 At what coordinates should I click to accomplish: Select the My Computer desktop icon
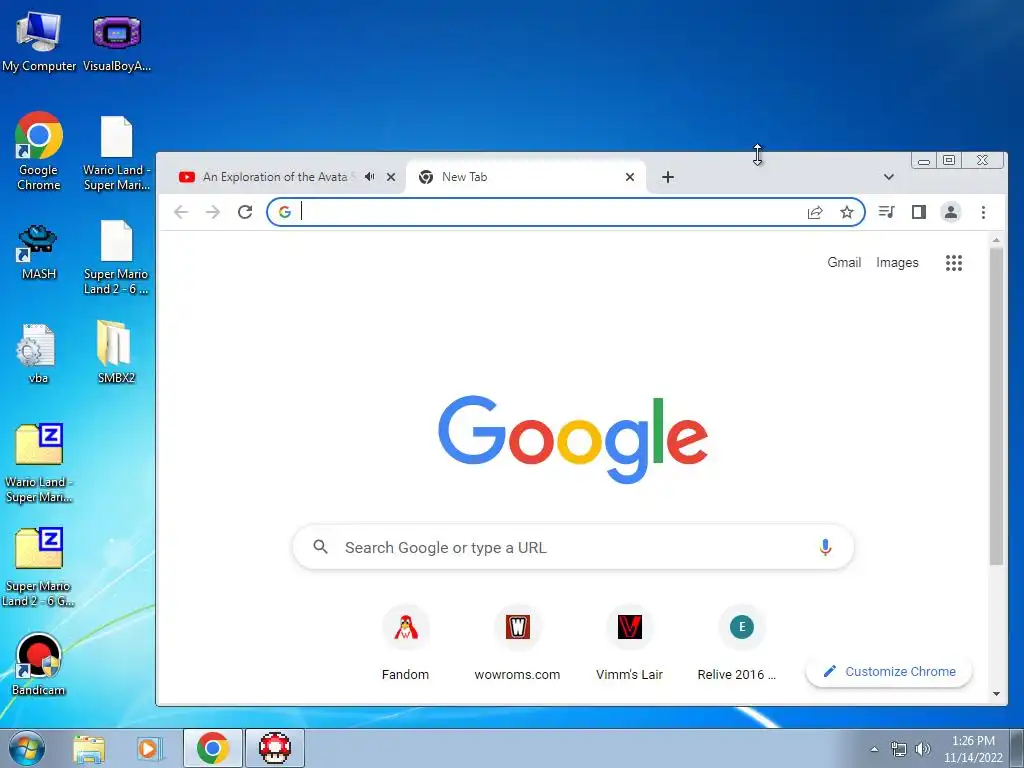(39, 42)
